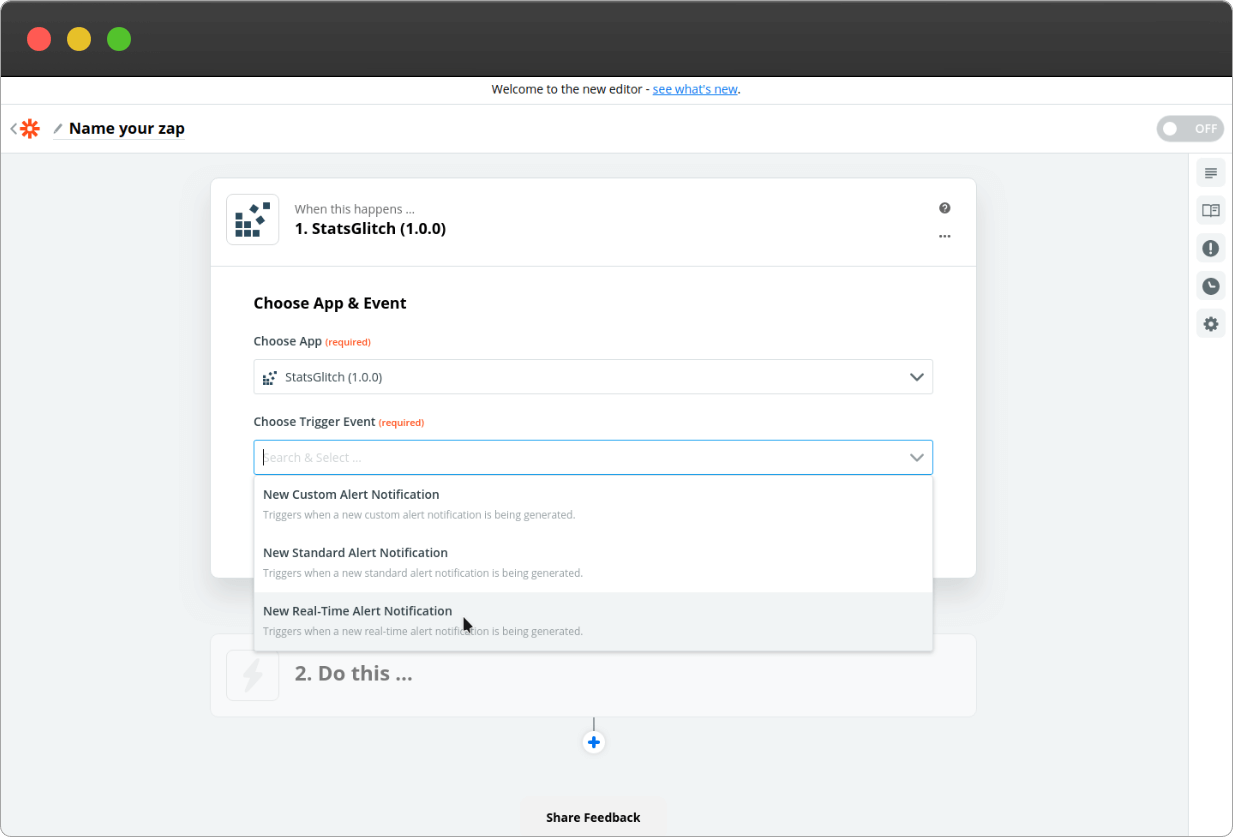The width and height of the screenshot is (1233, 837).
Task: Click the Name your zap title
Action: point(127,128)
